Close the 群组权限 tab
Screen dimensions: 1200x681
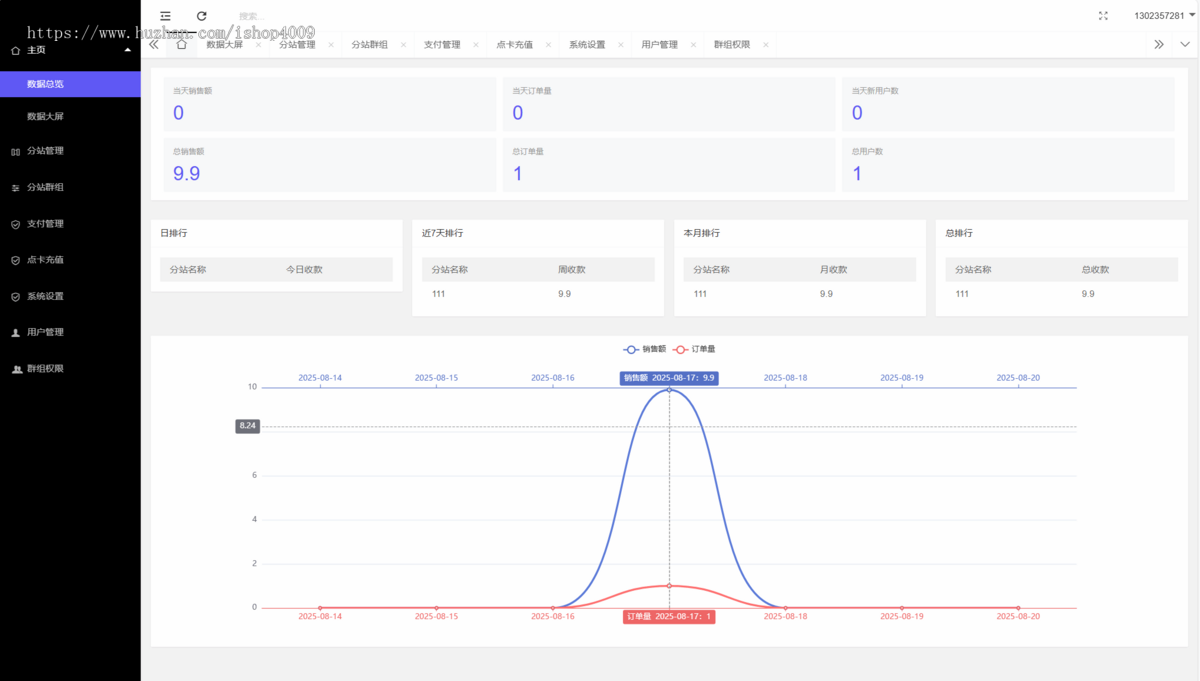click(766, 45)
